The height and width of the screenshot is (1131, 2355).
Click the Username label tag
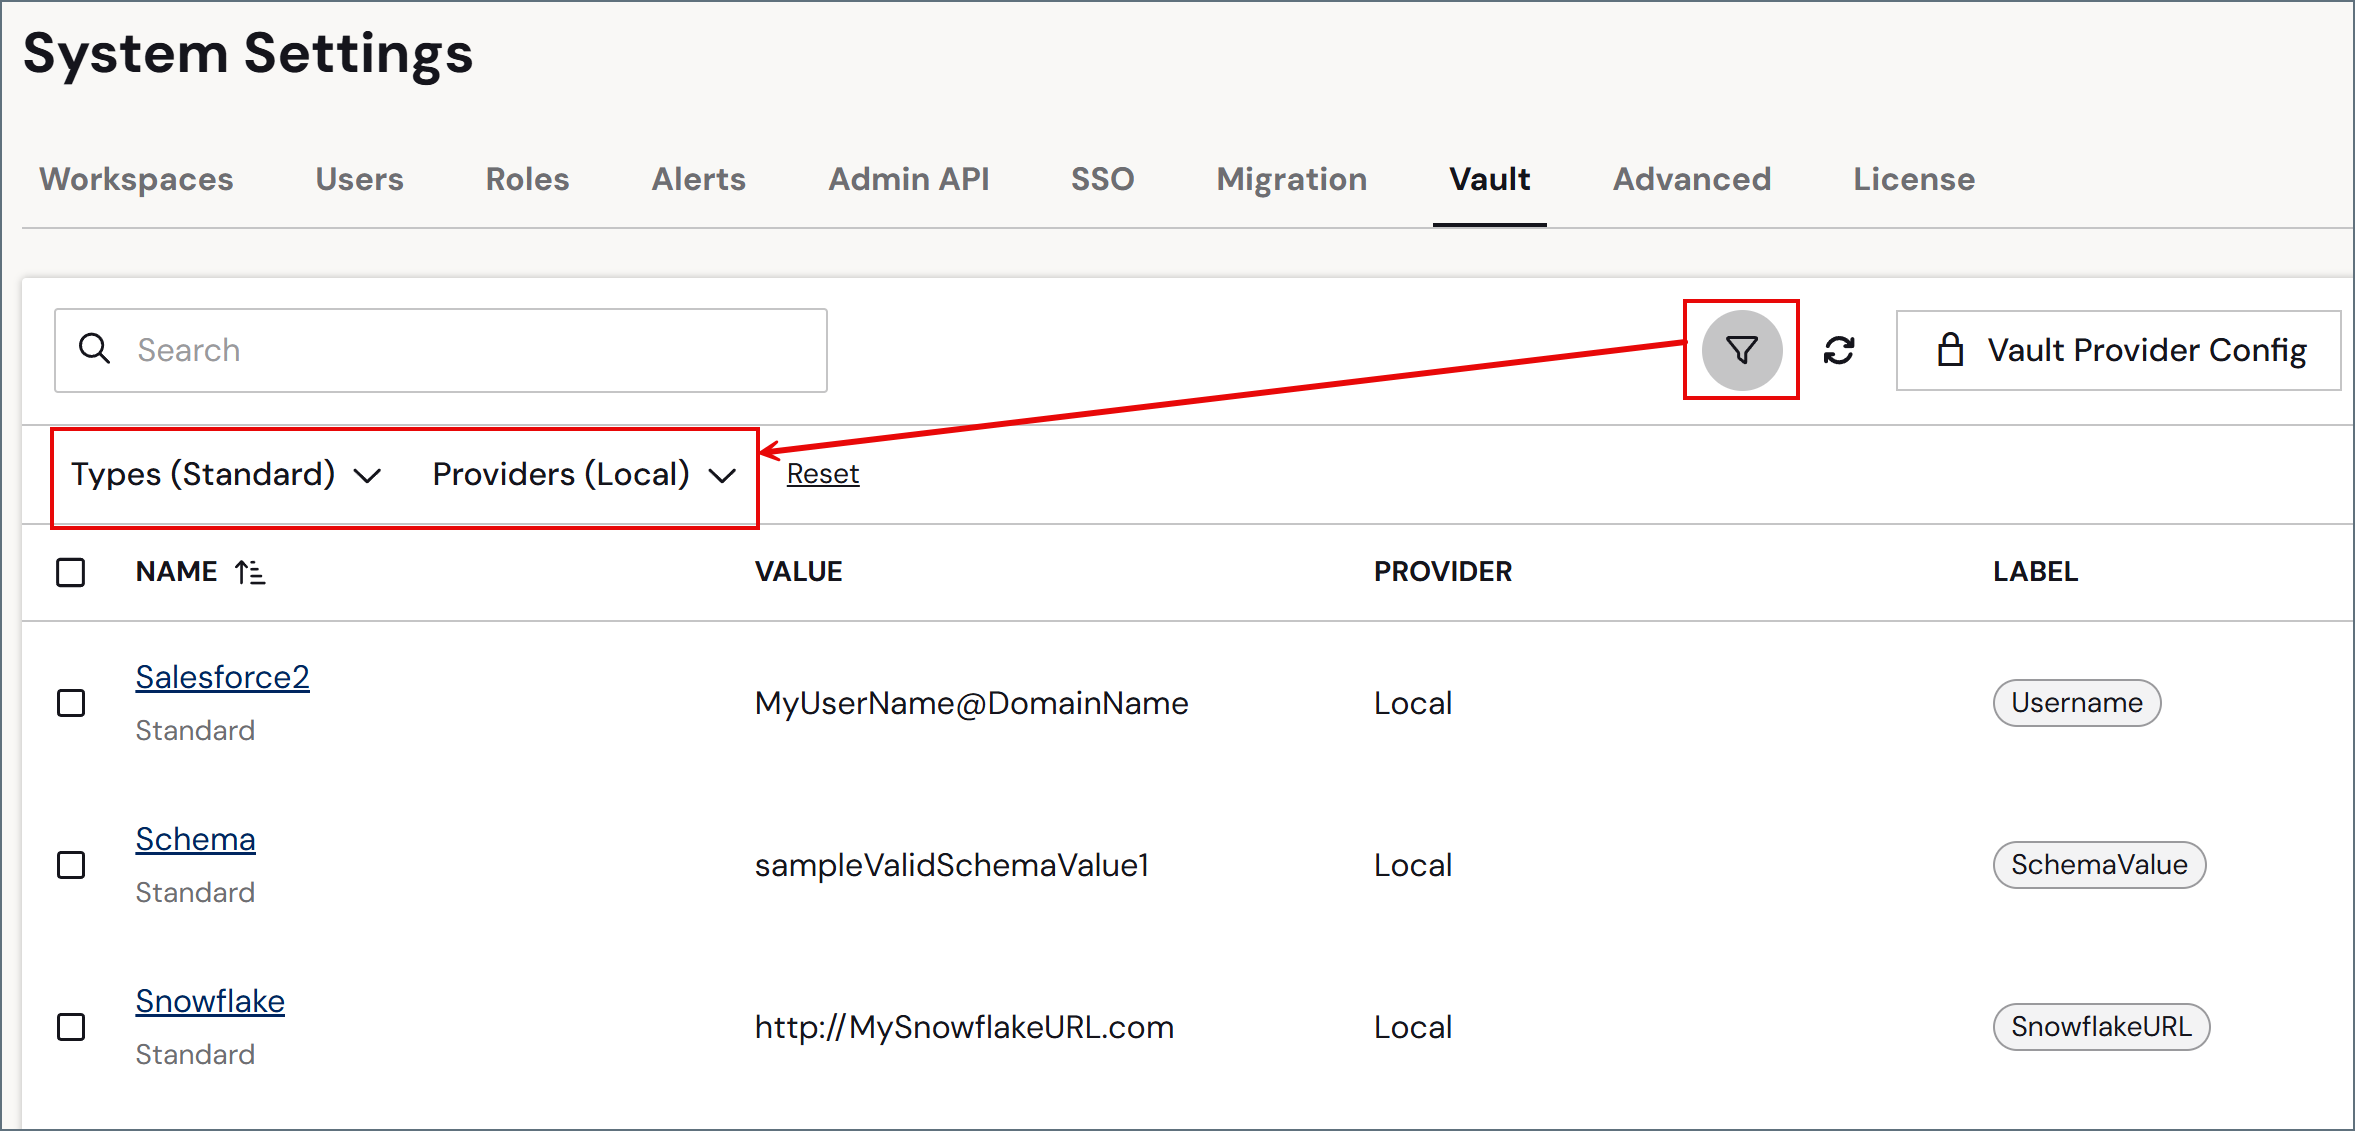tap(2077, 703)
